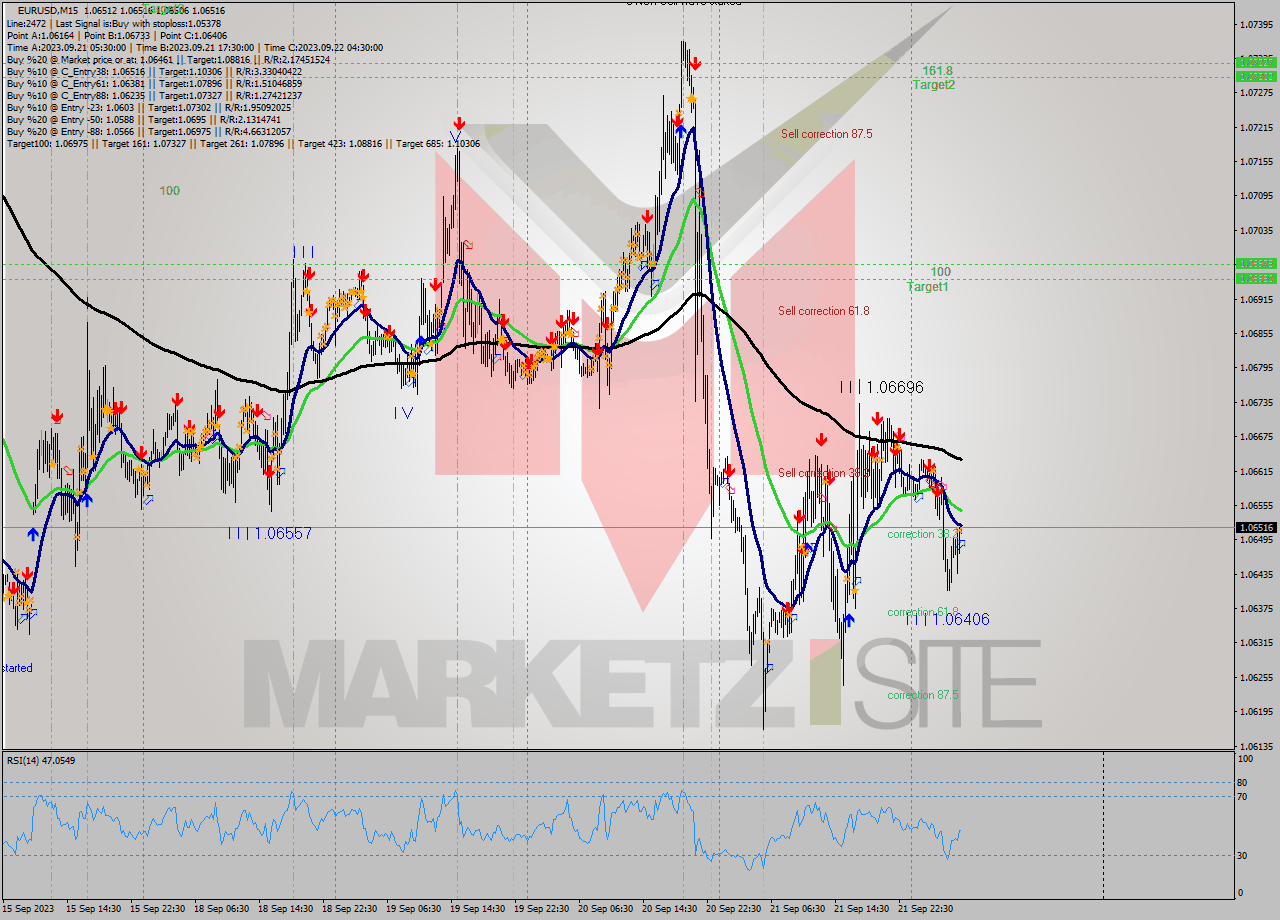Screen dimensions: 1280x920
Task: Click price axis value 1.07215
Action: click(x=1256, y=127)
